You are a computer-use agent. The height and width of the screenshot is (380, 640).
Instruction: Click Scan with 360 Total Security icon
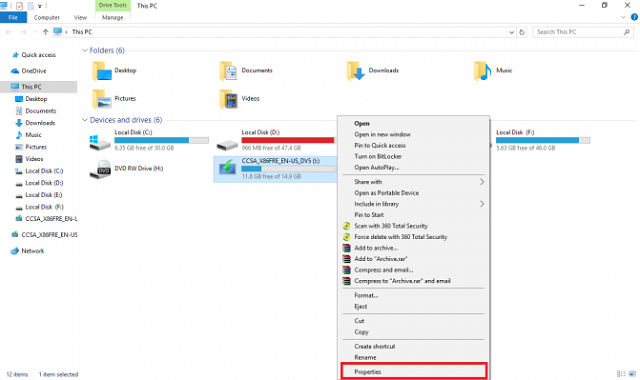(347, 226)
